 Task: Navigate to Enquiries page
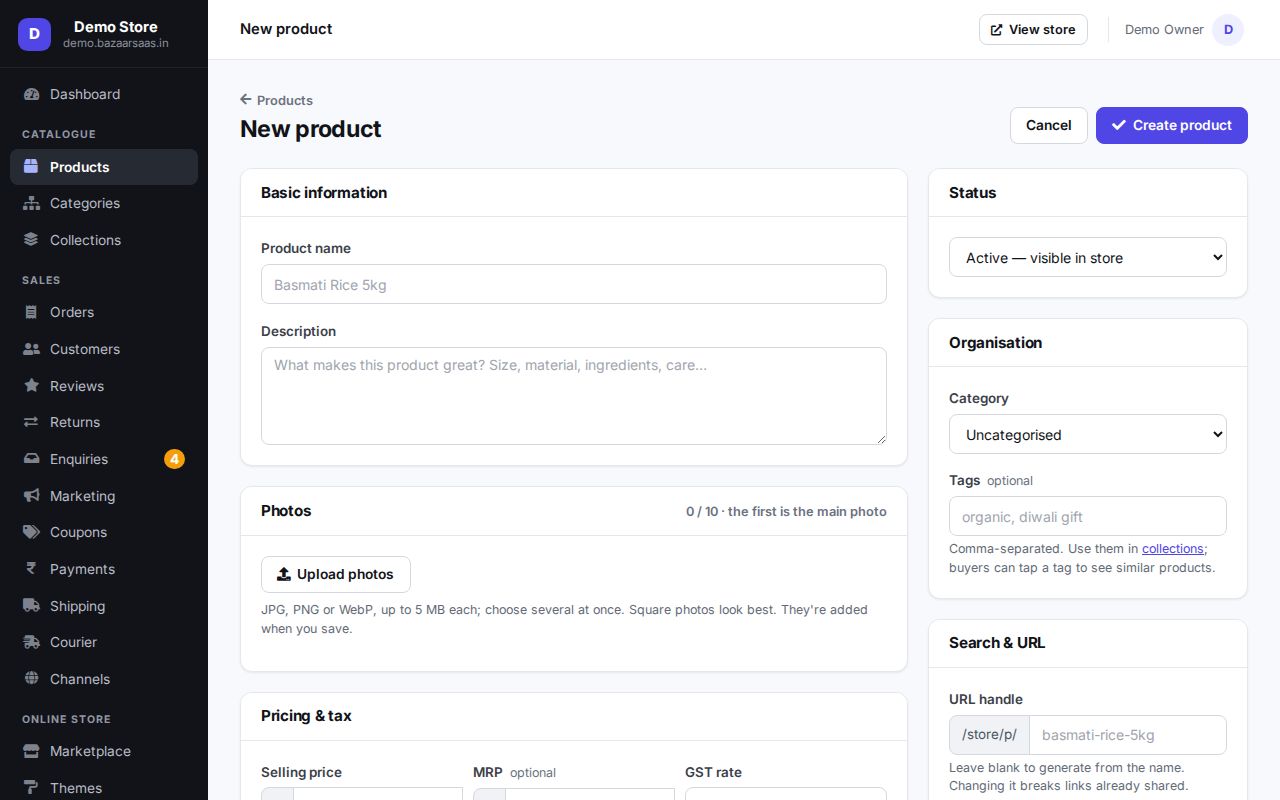(x=104, y=459)
